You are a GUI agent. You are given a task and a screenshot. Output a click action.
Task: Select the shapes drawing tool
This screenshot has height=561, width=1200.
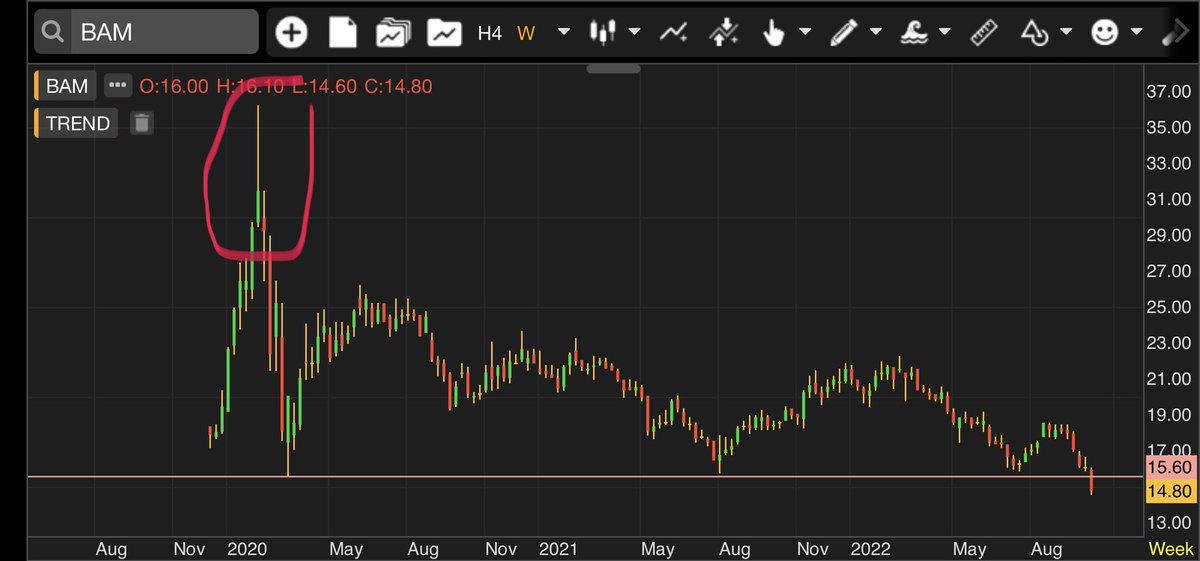tap(1033, 33)
